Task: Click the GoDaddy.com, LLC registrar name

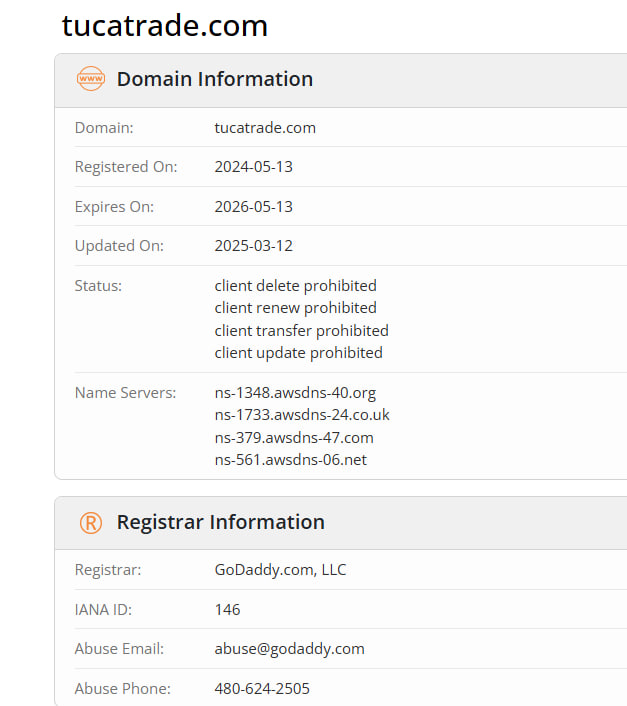Action: point(280,570)
